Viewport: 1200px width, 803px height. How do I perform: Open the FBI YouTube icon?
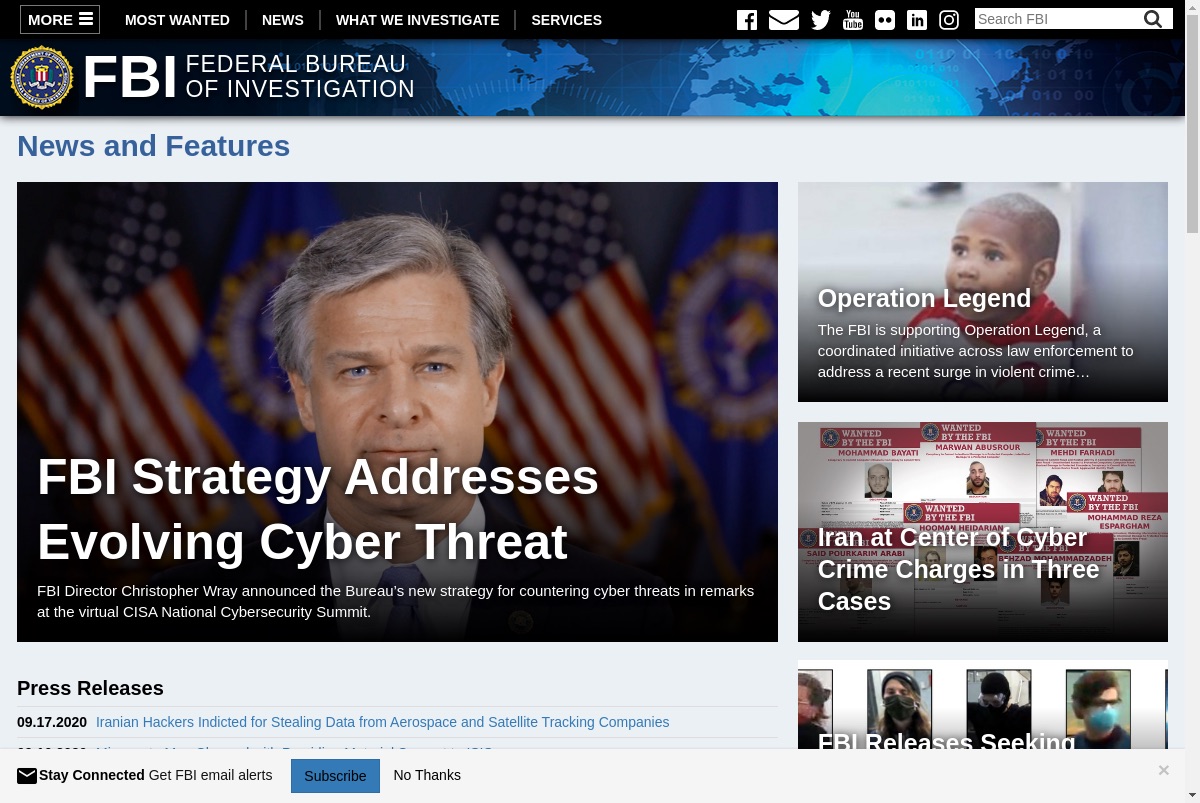853,20
